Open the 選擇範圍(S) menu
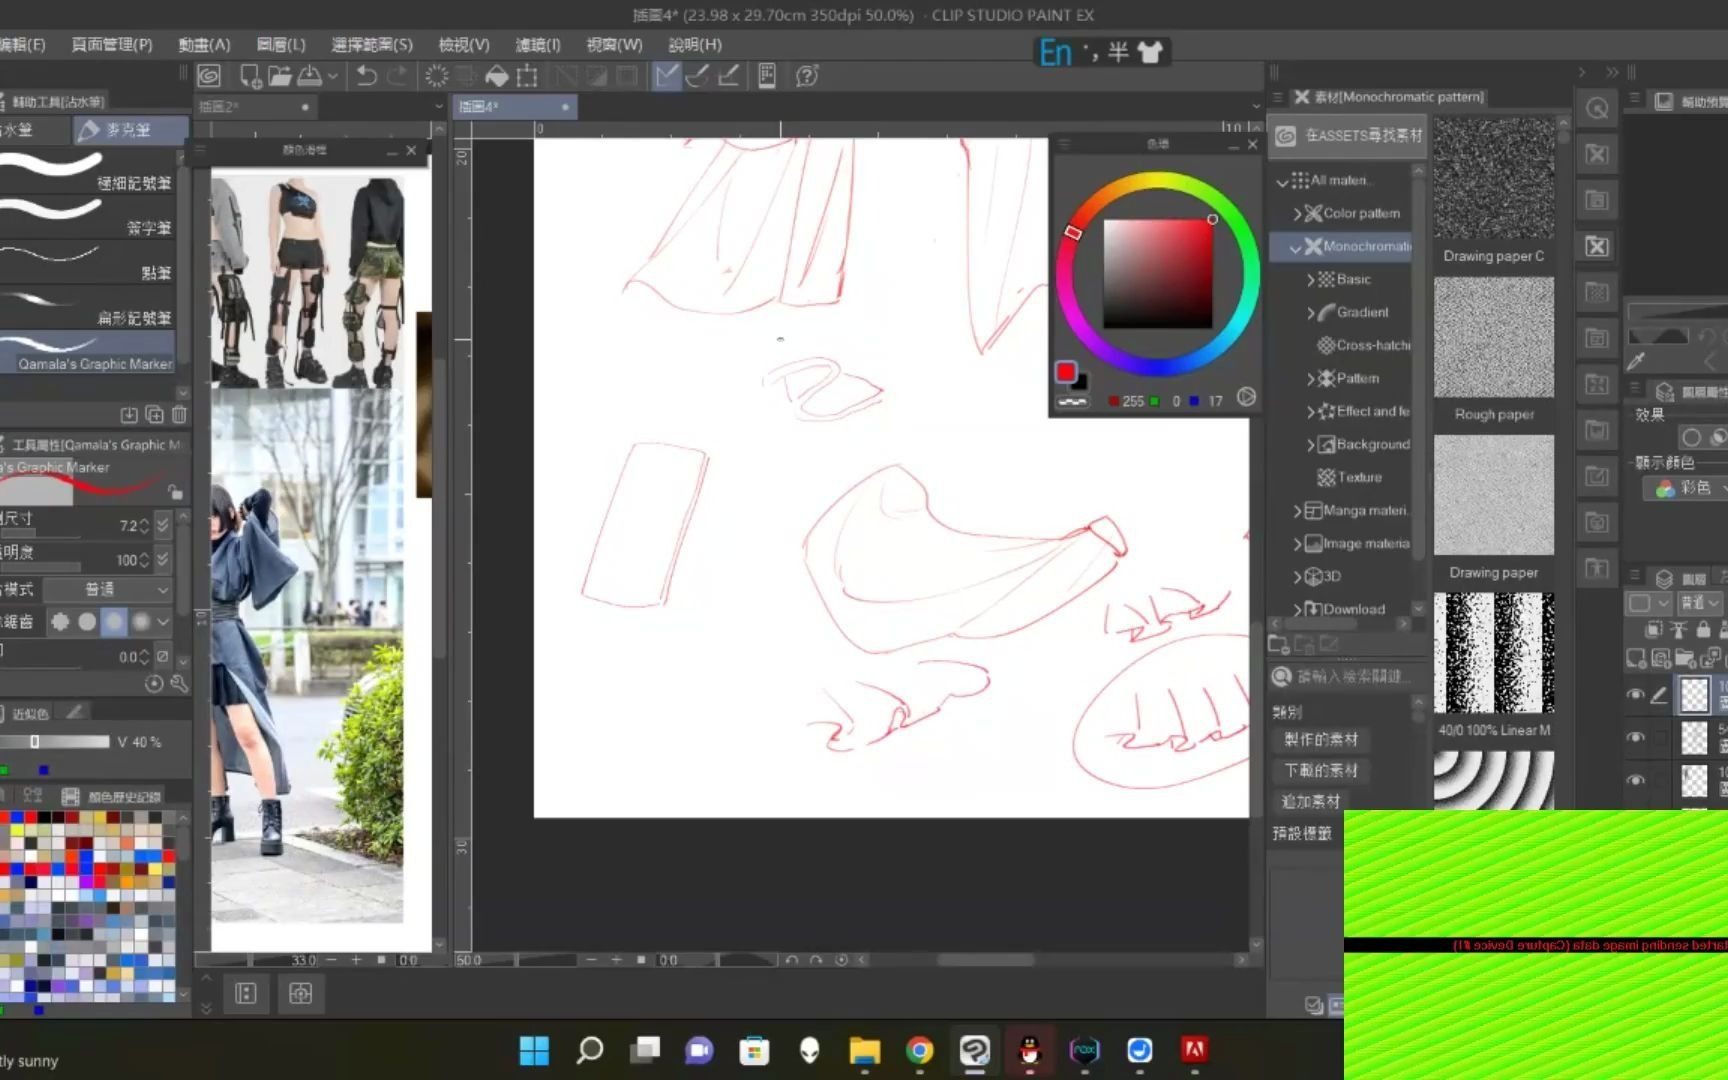This screenshot has width=1728, height=1080. coord(372,45)
